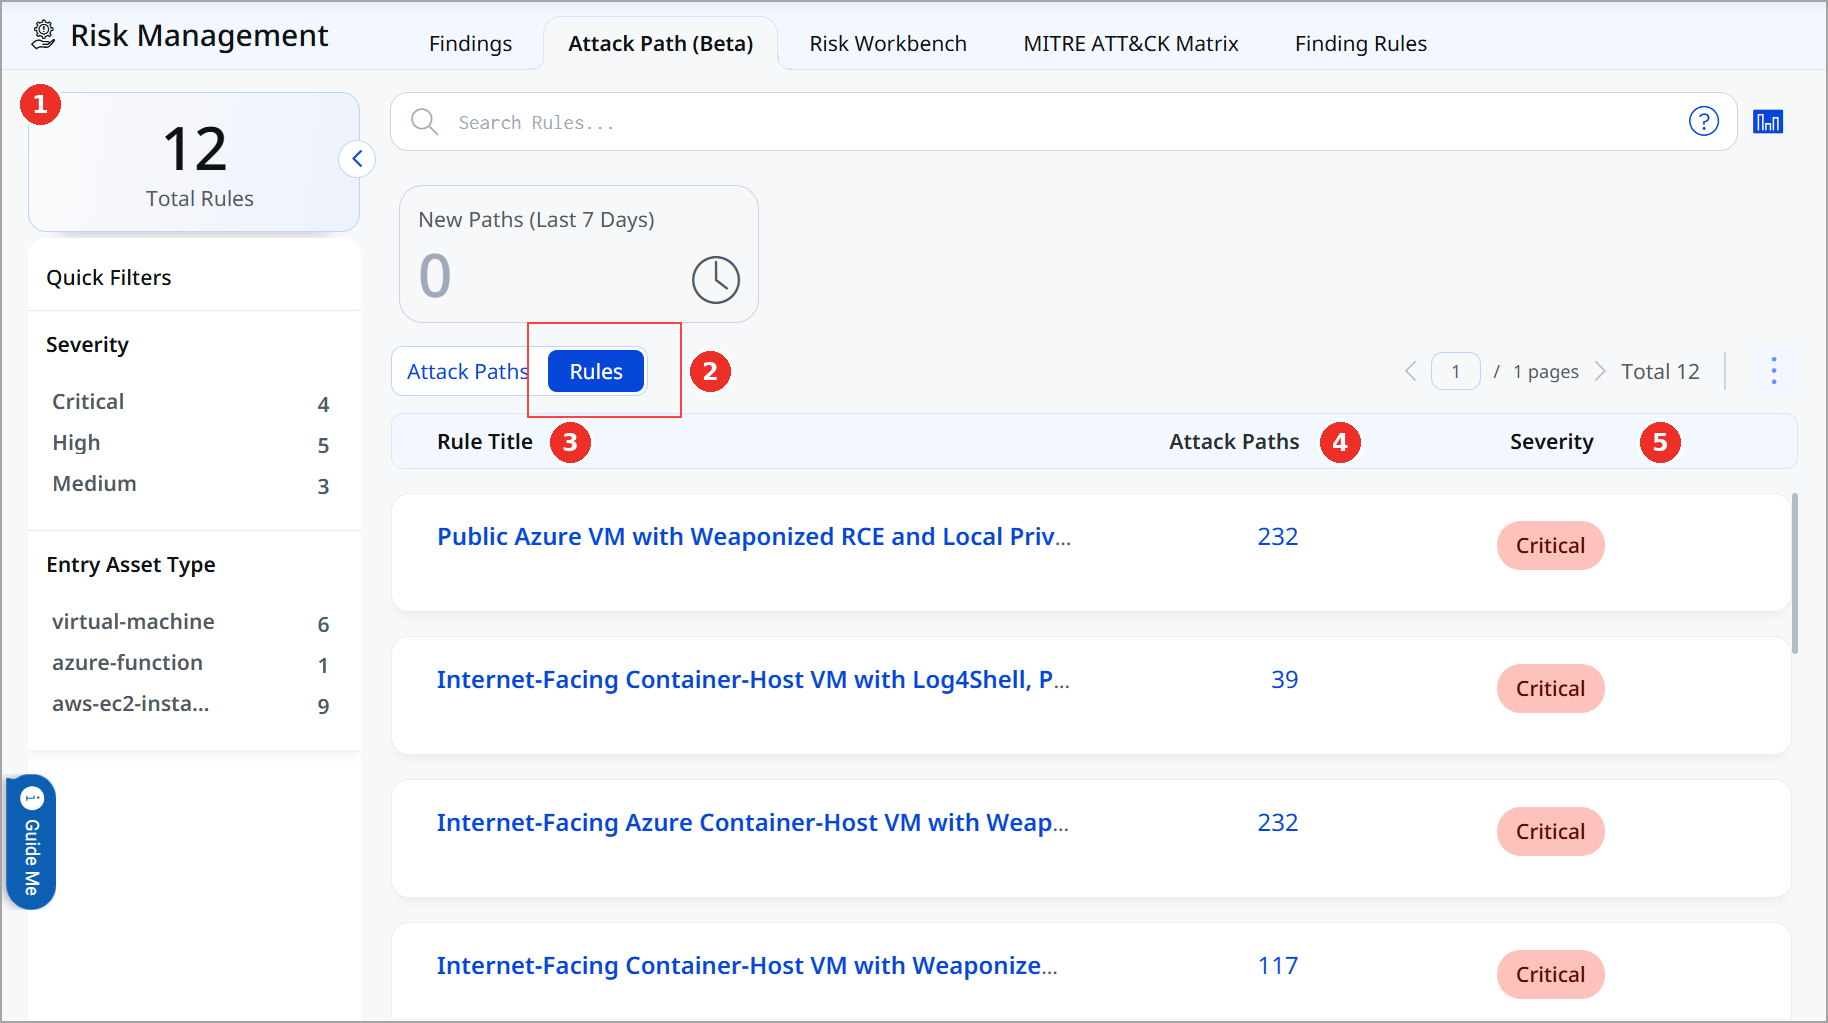Click the 12 Total Rules card
The height and width of the screenshot is (1023, 1828).
point(194,162)
